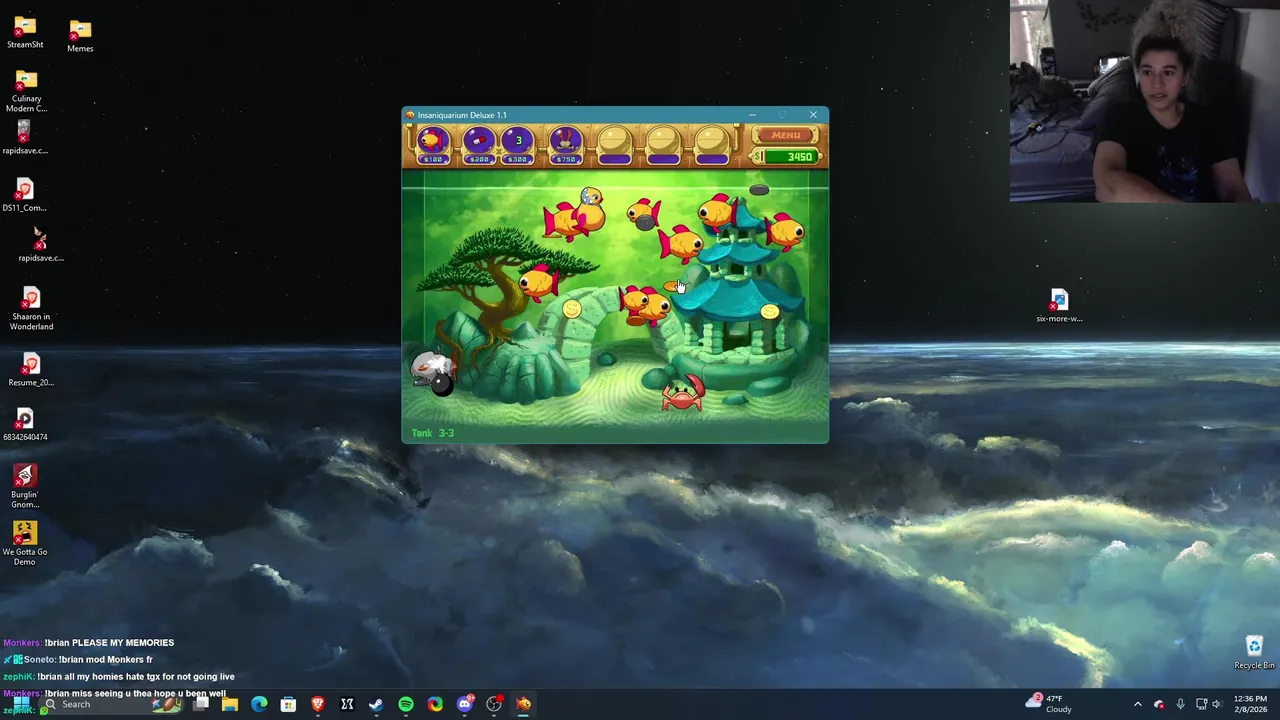Expand the hidden system tray icons
Image resolution: width=1280 pixels, height=720 pixels.
(x=1137, y=704)
